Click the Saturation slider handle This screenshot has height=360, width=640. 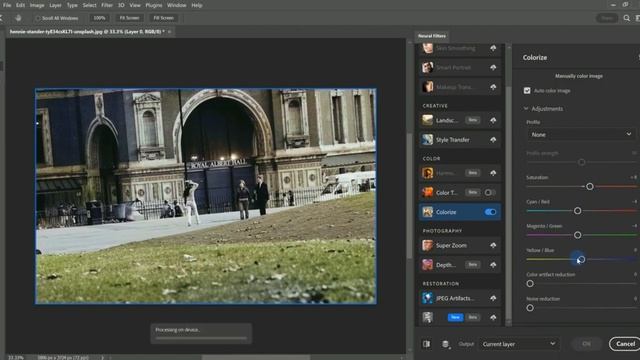pyautogui.click(x=590, y=187)
